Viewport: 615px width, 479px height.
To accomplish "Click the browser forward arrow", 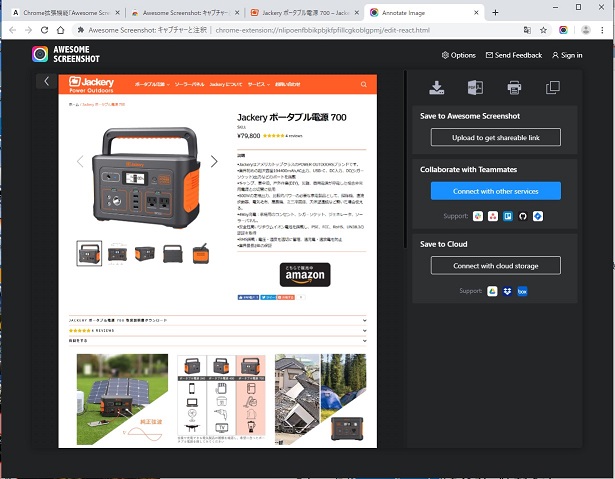I will (28, 30).
